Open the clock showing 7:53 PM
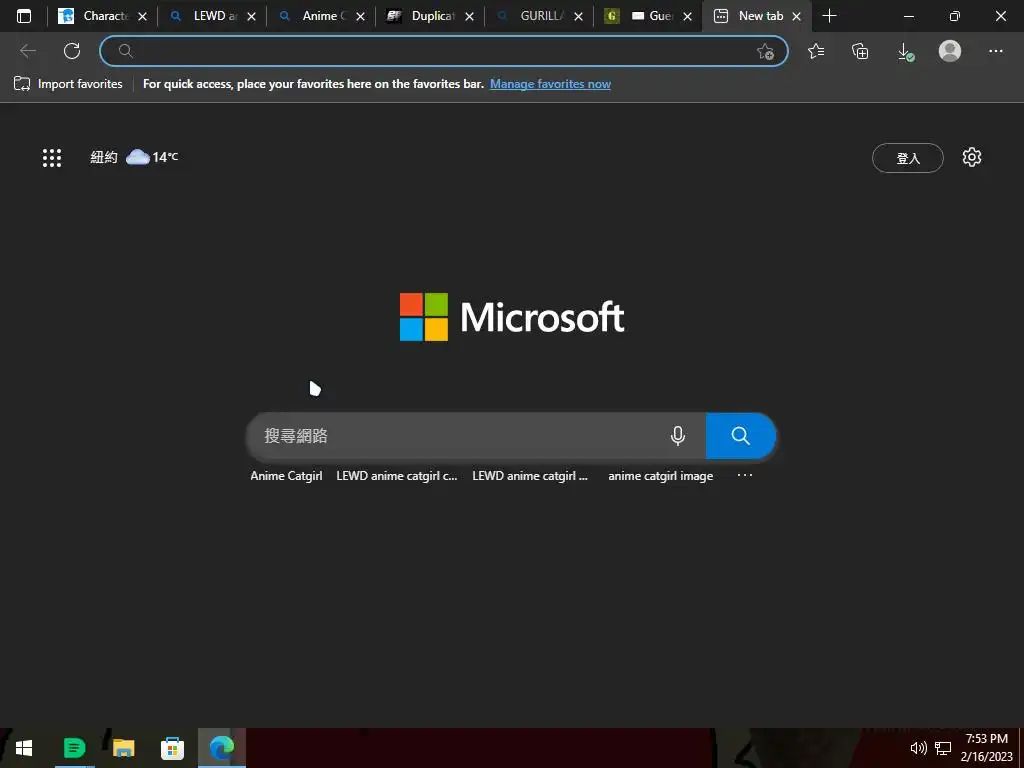 point(987,748)
